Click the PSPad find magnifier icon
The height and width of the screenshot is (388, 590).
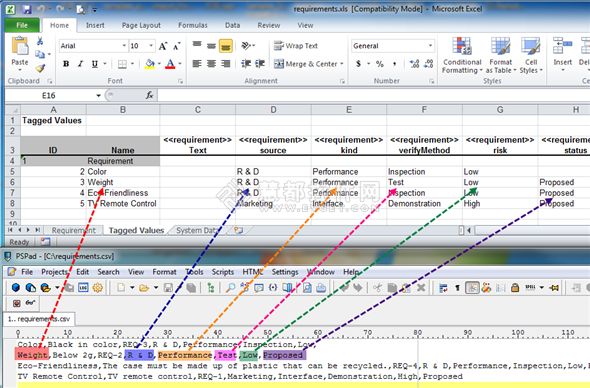pyautogui.click(x=230, y=288)
